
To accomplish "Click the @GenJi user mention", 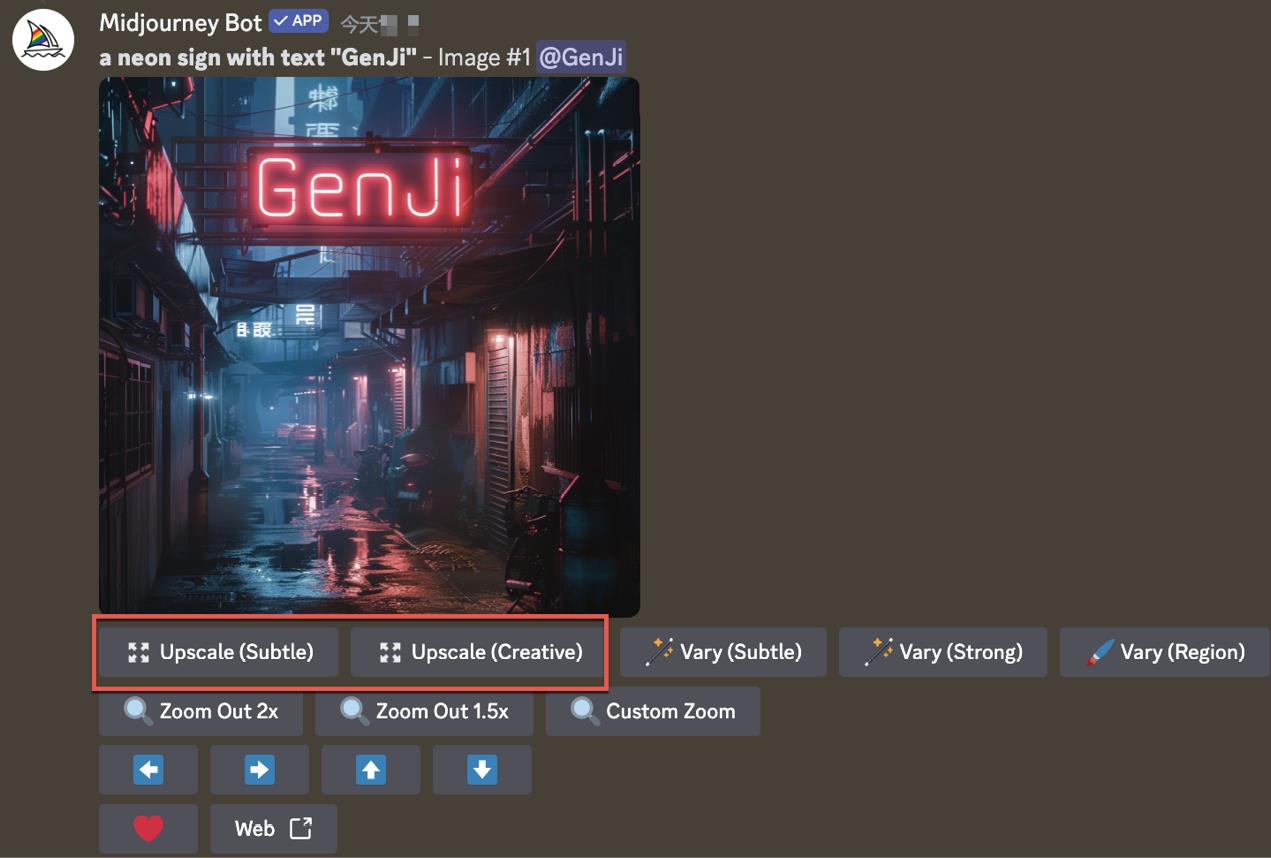I will [x=581, y=57].
